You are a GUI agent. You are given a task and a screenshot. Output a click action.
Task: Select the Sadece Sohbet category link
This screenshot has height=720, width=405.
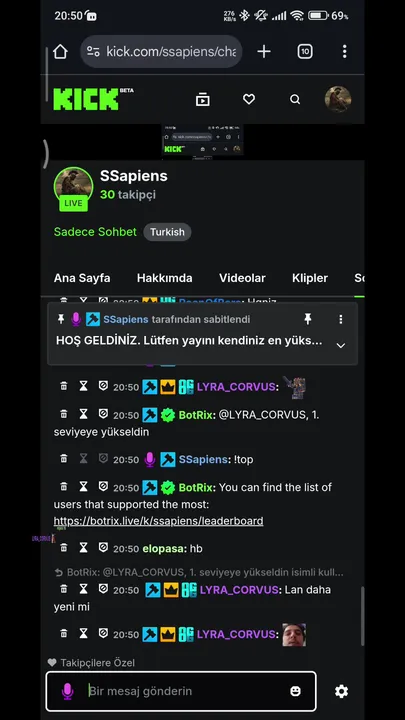[95, 232]
